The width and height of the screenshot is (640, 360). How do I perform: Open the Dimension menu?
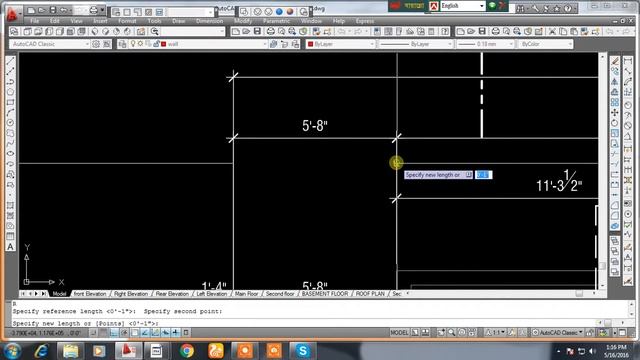(x=209, y=21)
